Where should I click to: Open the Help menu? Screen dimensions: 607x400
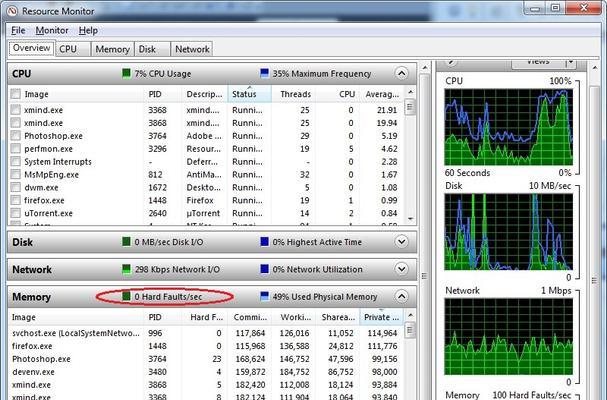88,31
